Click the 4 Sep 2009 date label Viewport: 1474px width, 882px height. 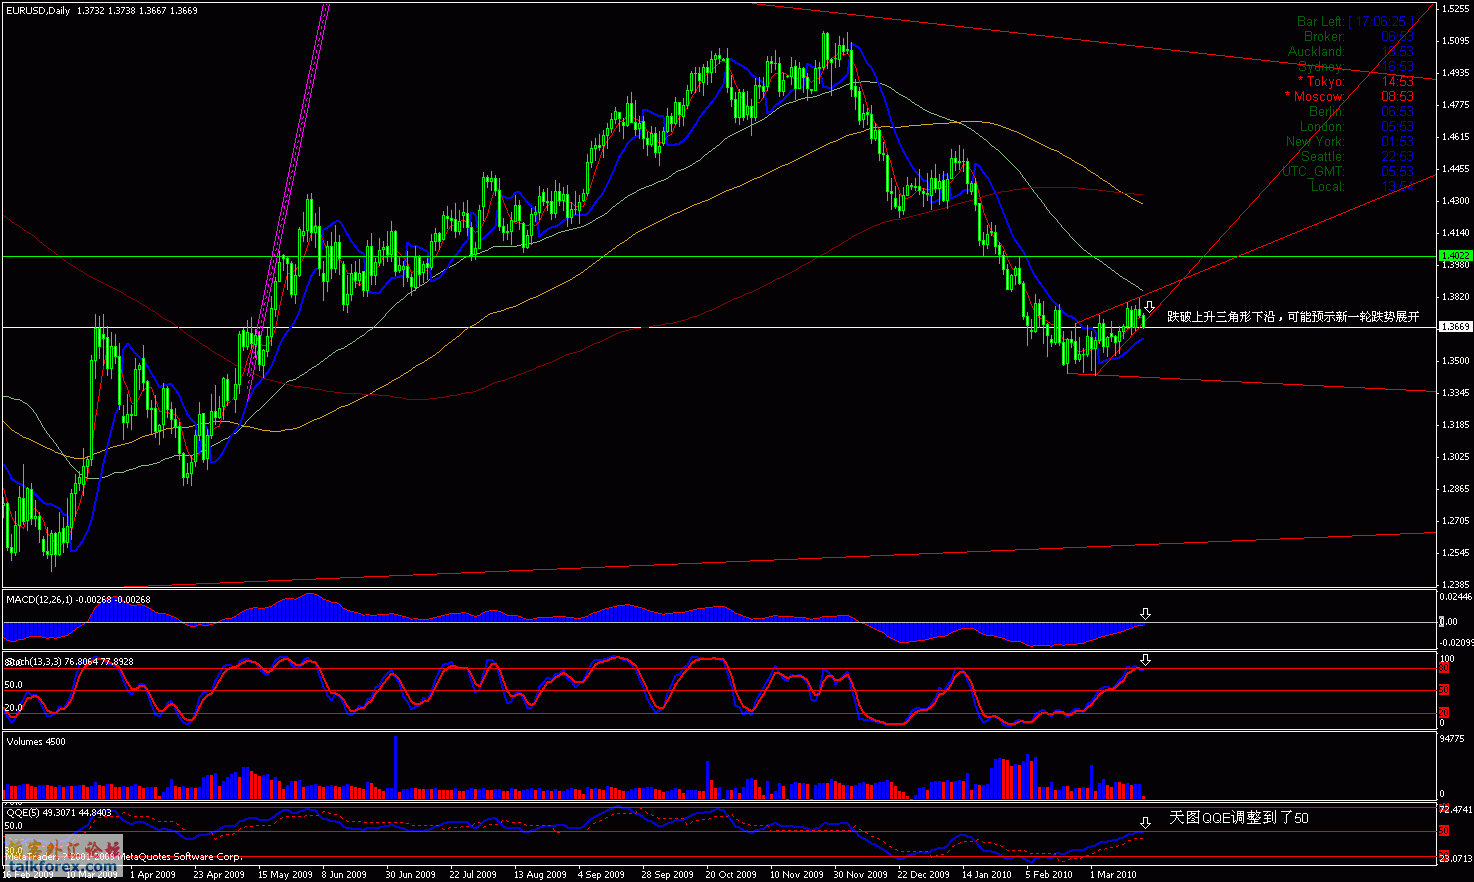pyautogui.click(x=601, y=875)
